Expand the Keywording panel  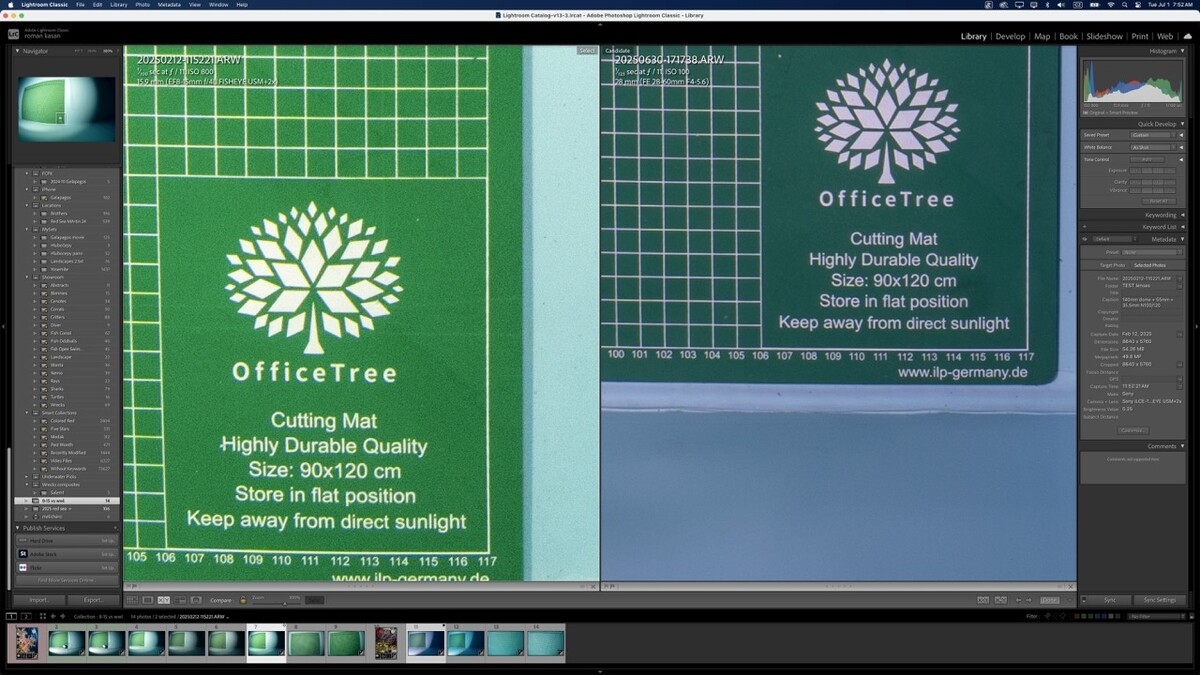click(1181, 215)
